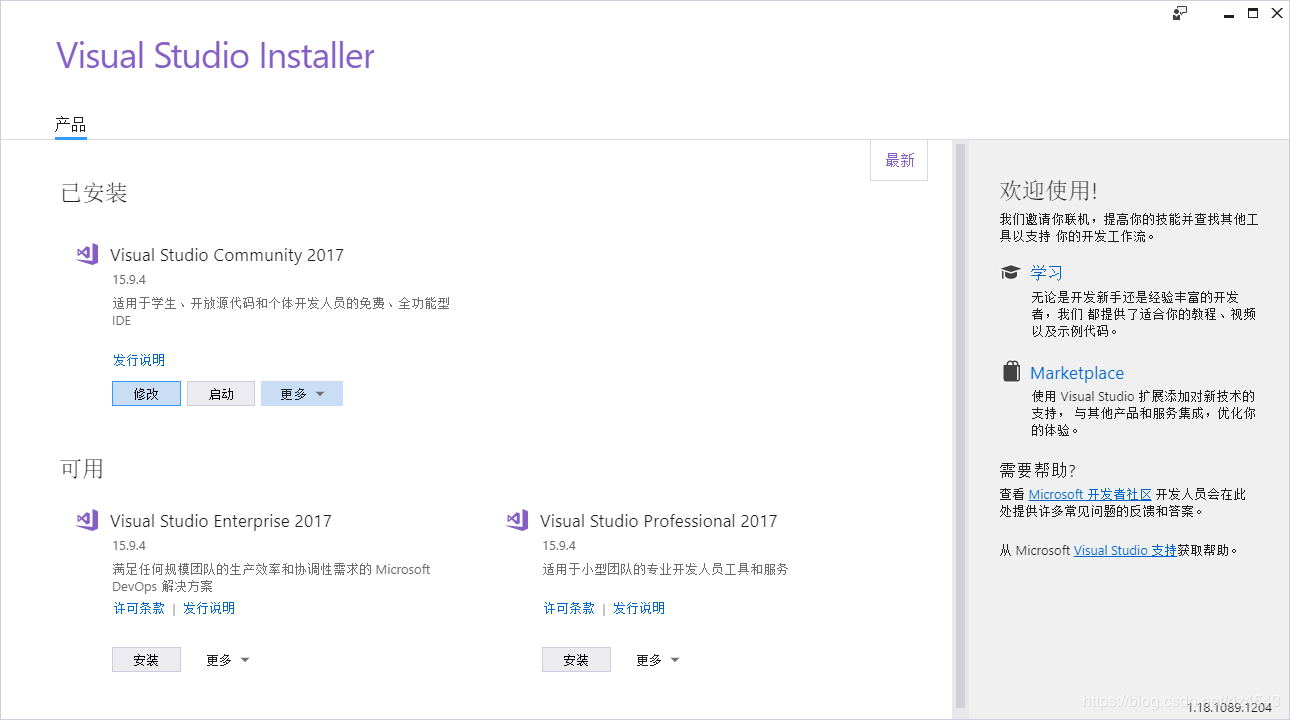Click the 修改 button for Visual Studio Community
1290x720 pixels.
click(146, 393)
